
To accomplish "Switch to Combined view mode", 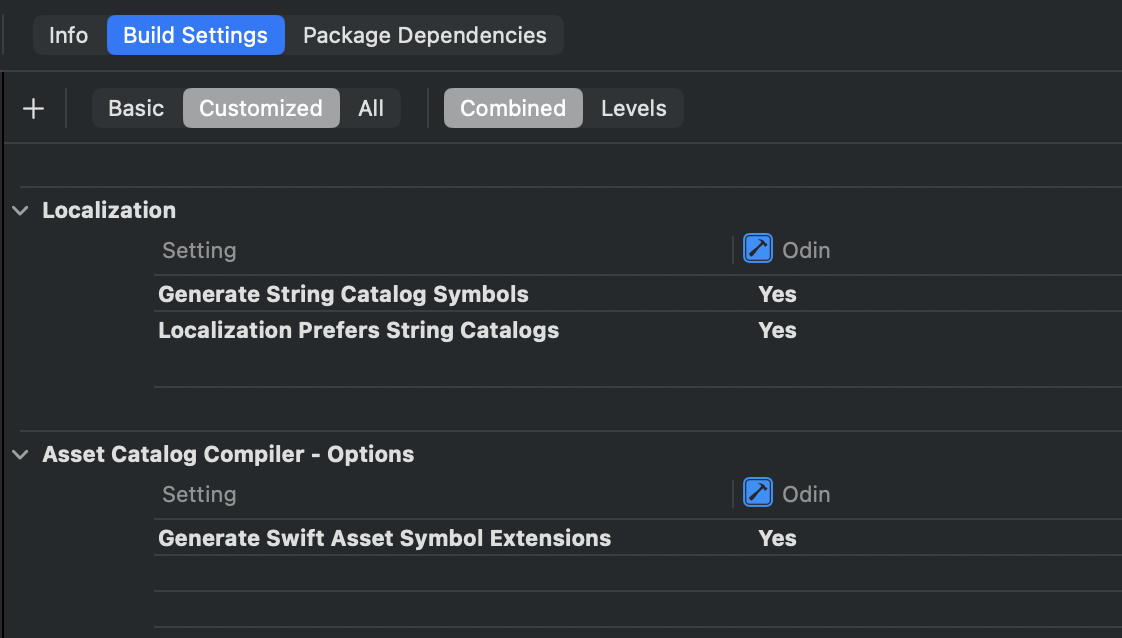I will [x=513, y=108].
